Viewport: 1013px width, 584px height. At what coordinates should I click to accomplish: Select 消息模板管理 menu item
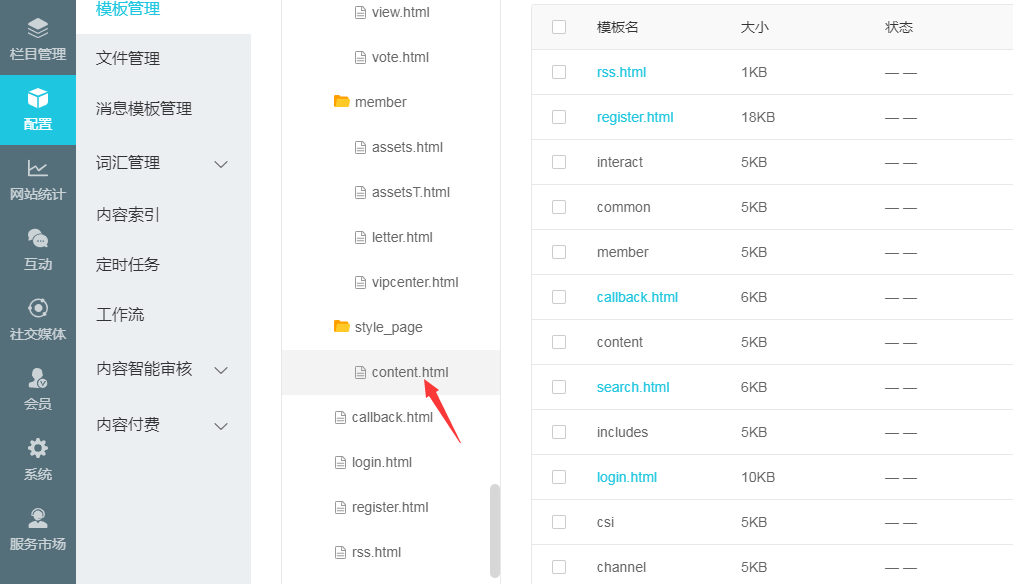pyautogui.click(x=144, y=108)
